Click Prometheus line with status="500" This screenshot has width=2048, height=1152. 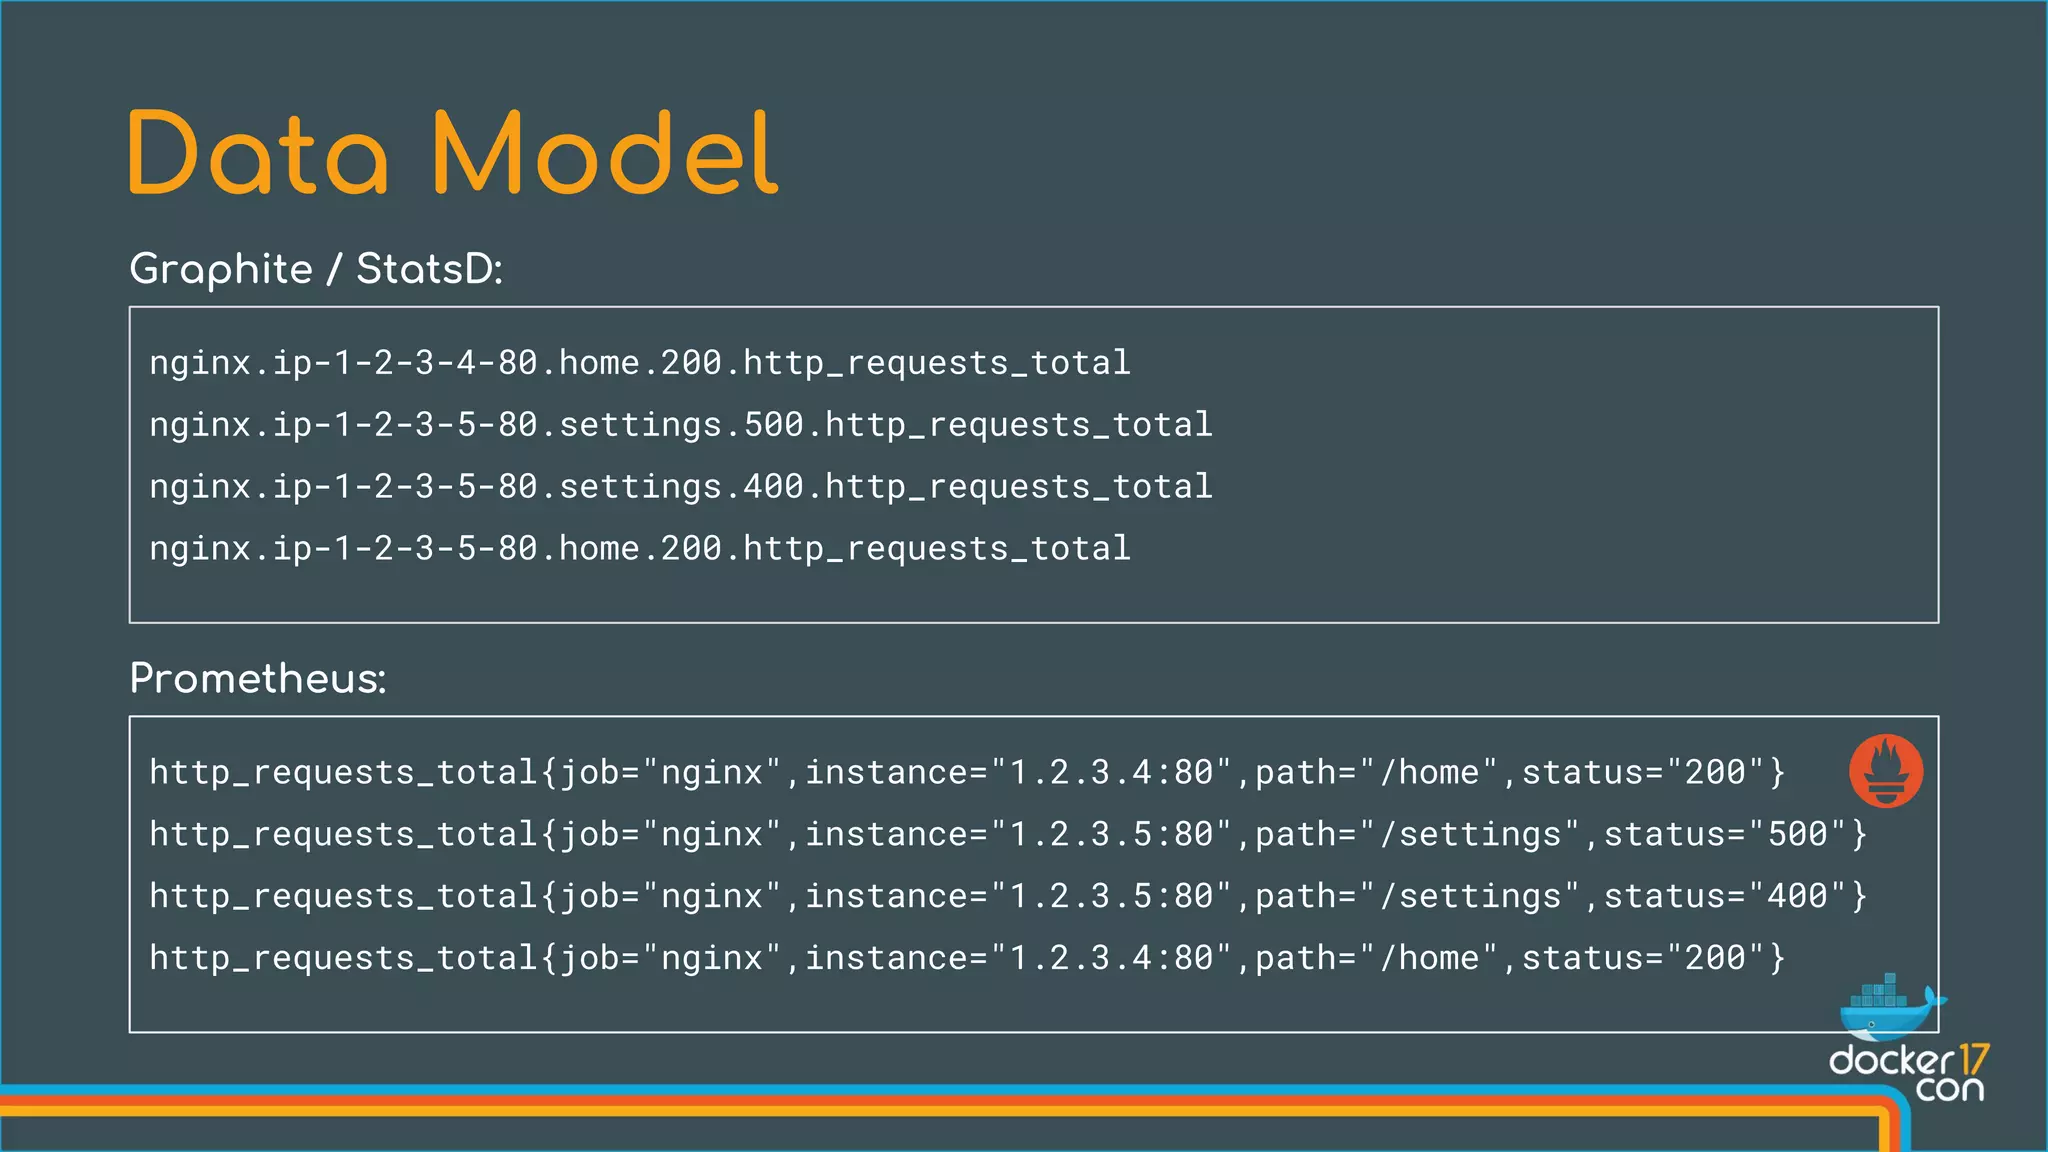point(1008,834)
